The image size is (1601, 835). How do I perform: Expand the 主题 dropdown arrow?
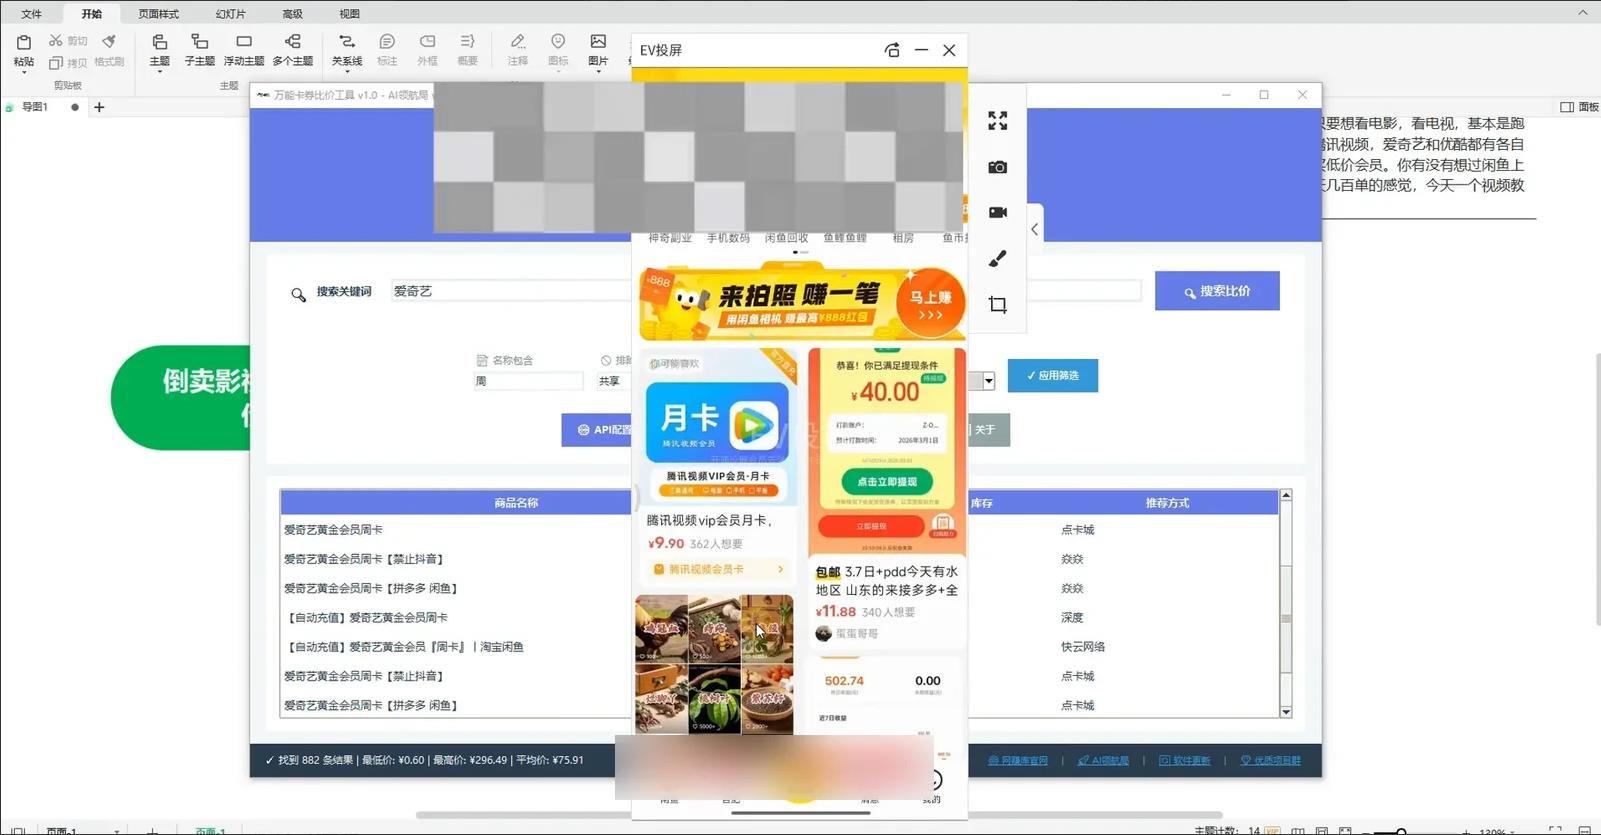point(160,73)
